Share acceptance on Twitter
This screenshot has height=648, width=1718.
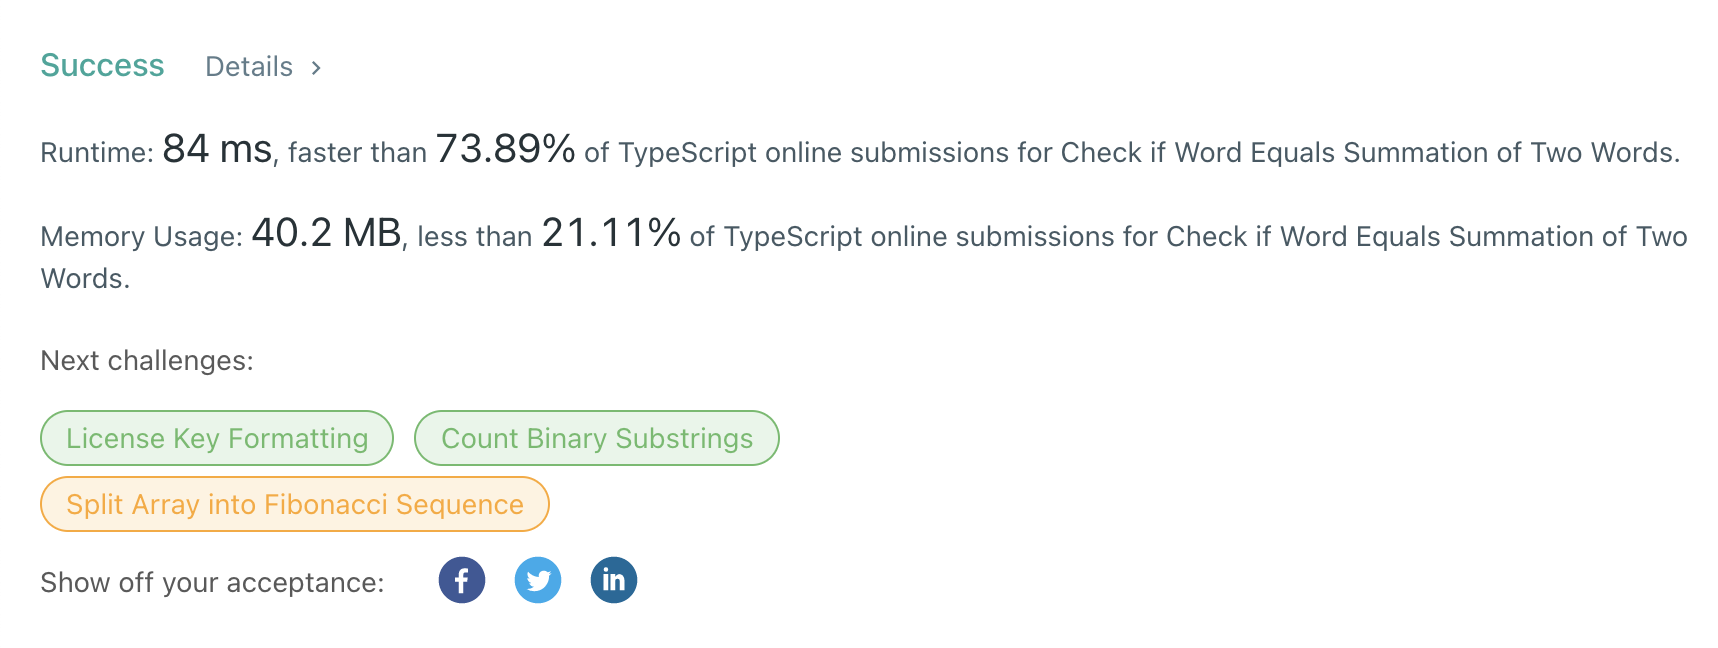coord(538,580)
